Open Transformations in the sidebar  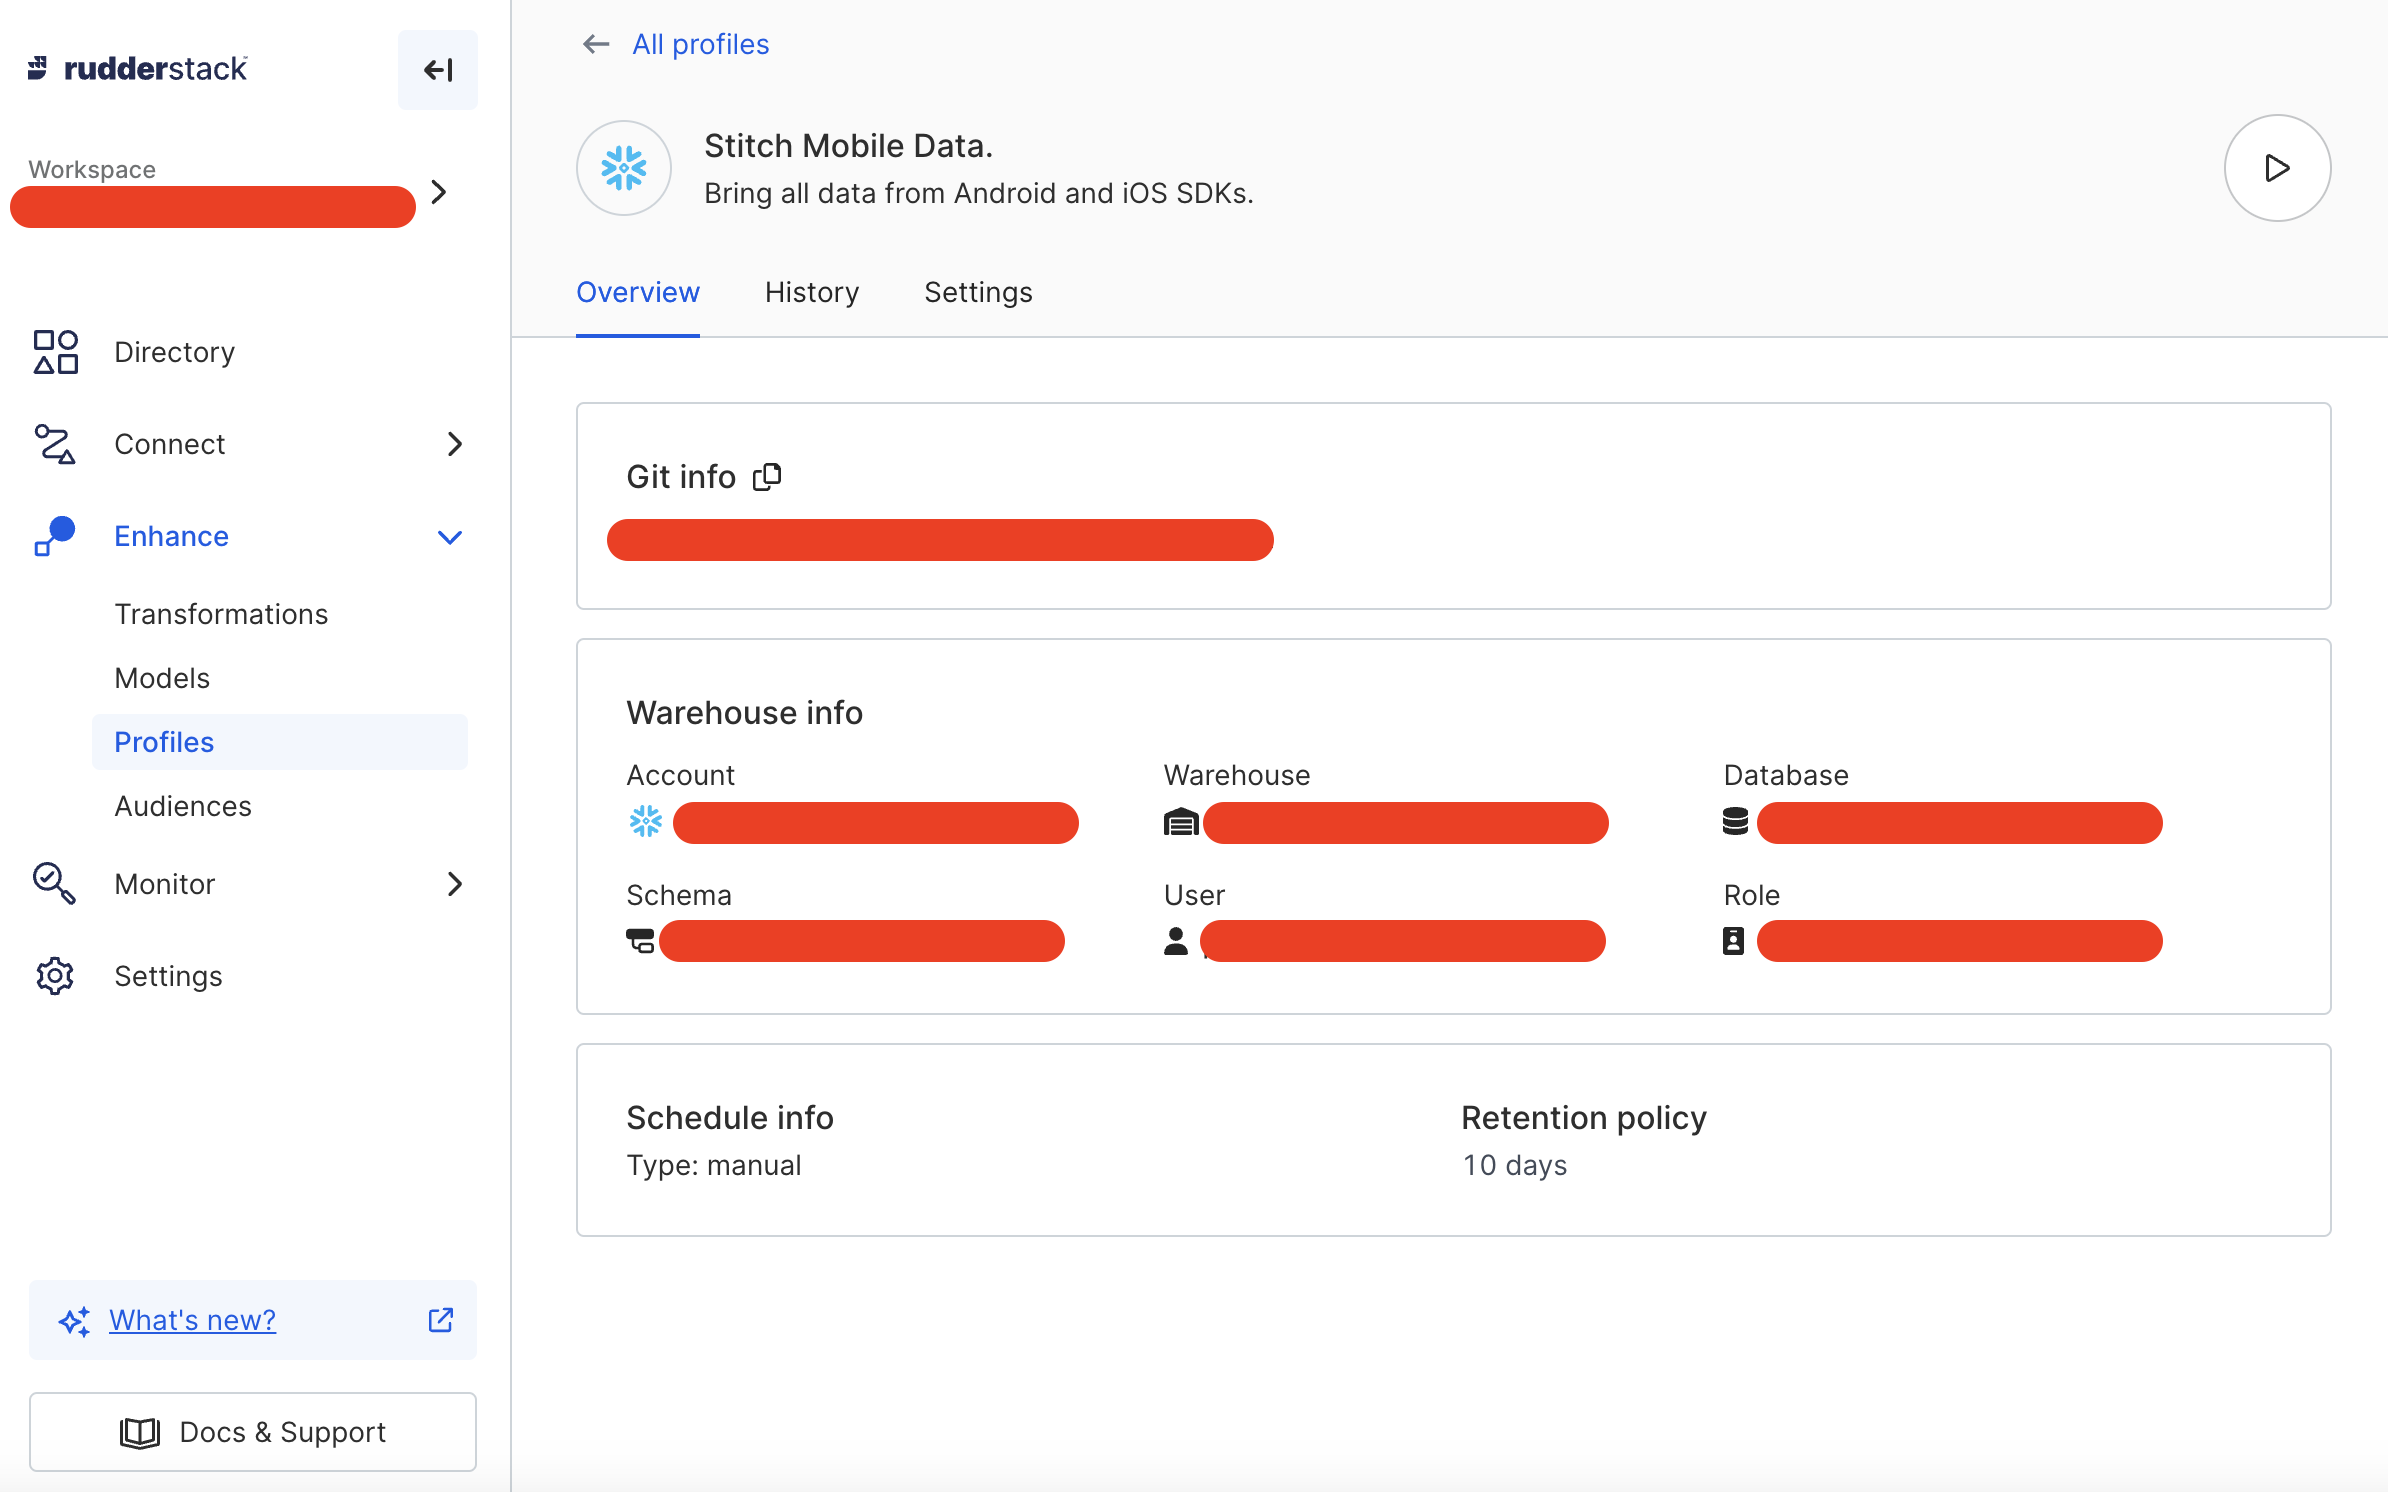(221, 614)
